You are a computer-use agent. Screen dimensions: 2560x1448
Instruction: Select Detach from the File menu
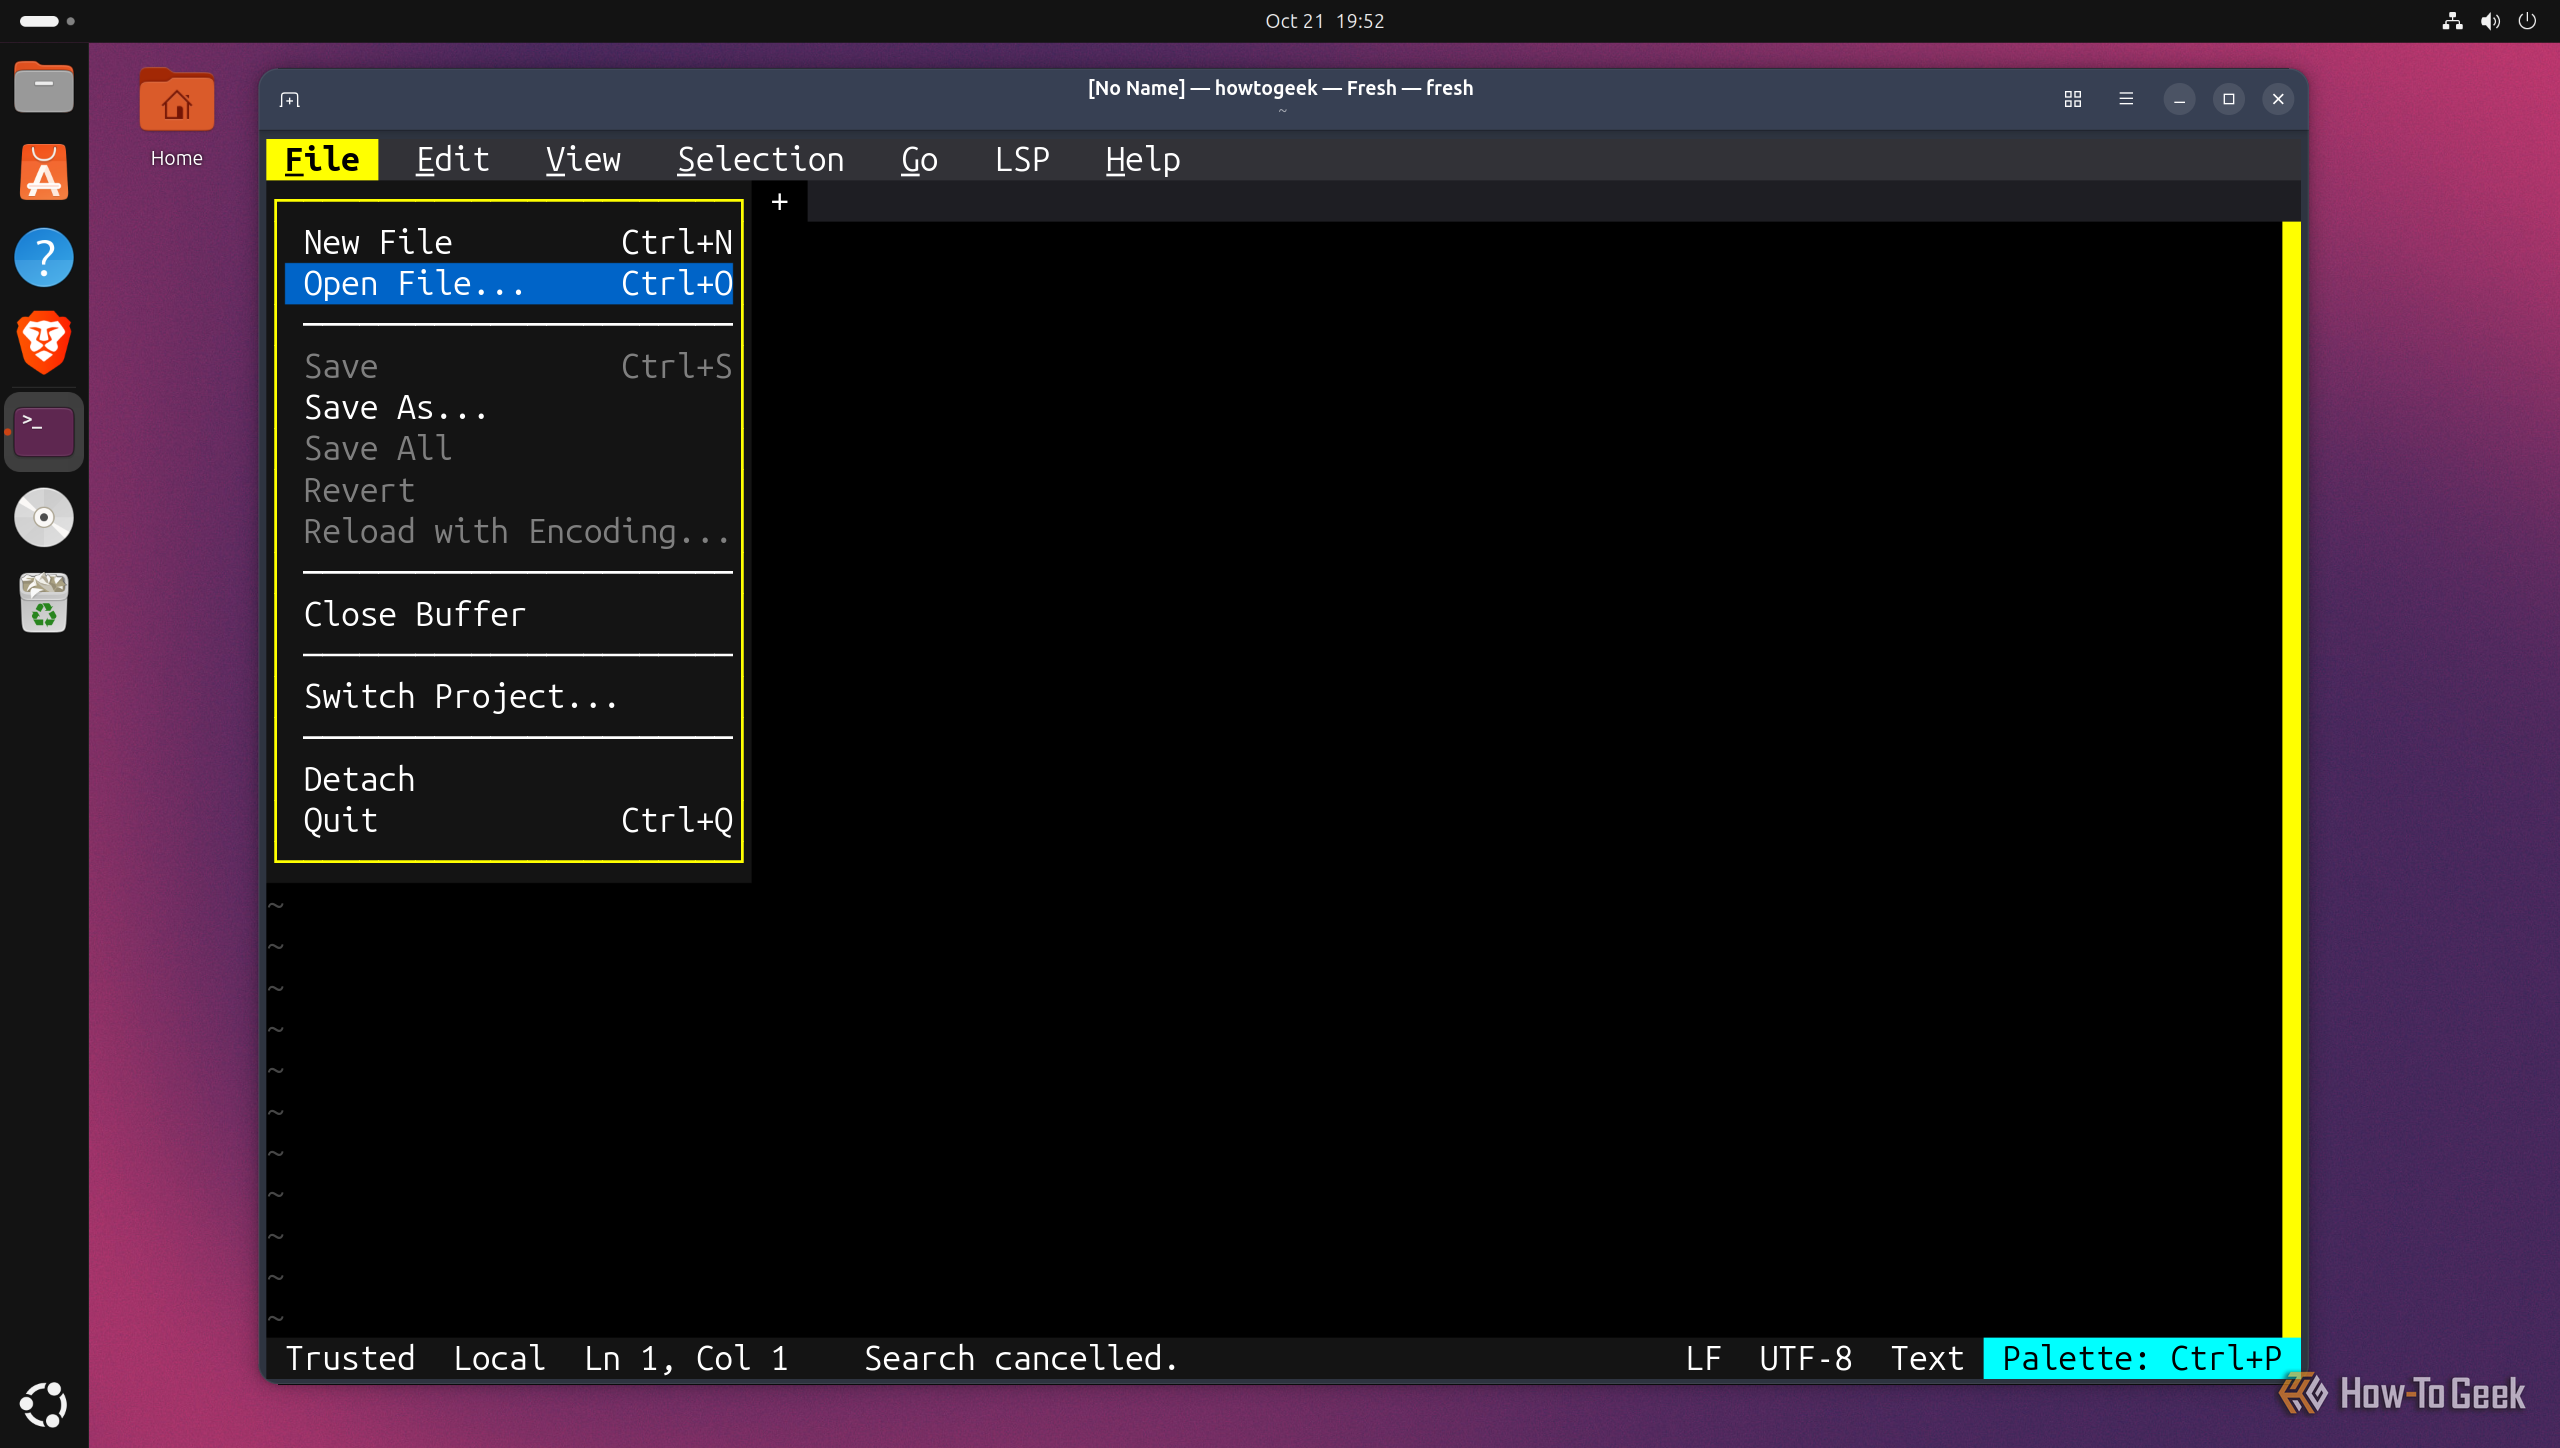point(509,779)
